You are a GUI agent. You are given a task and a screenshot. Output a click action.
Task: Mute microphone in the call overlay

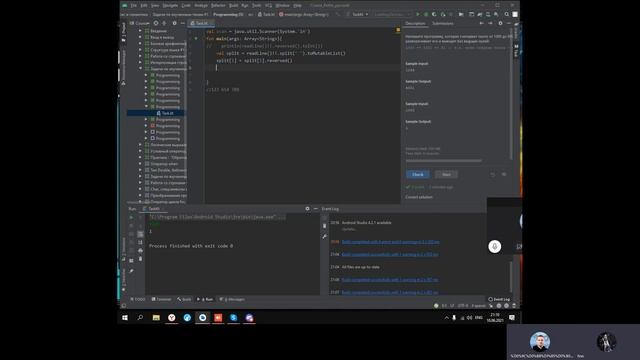pos(495,247)
